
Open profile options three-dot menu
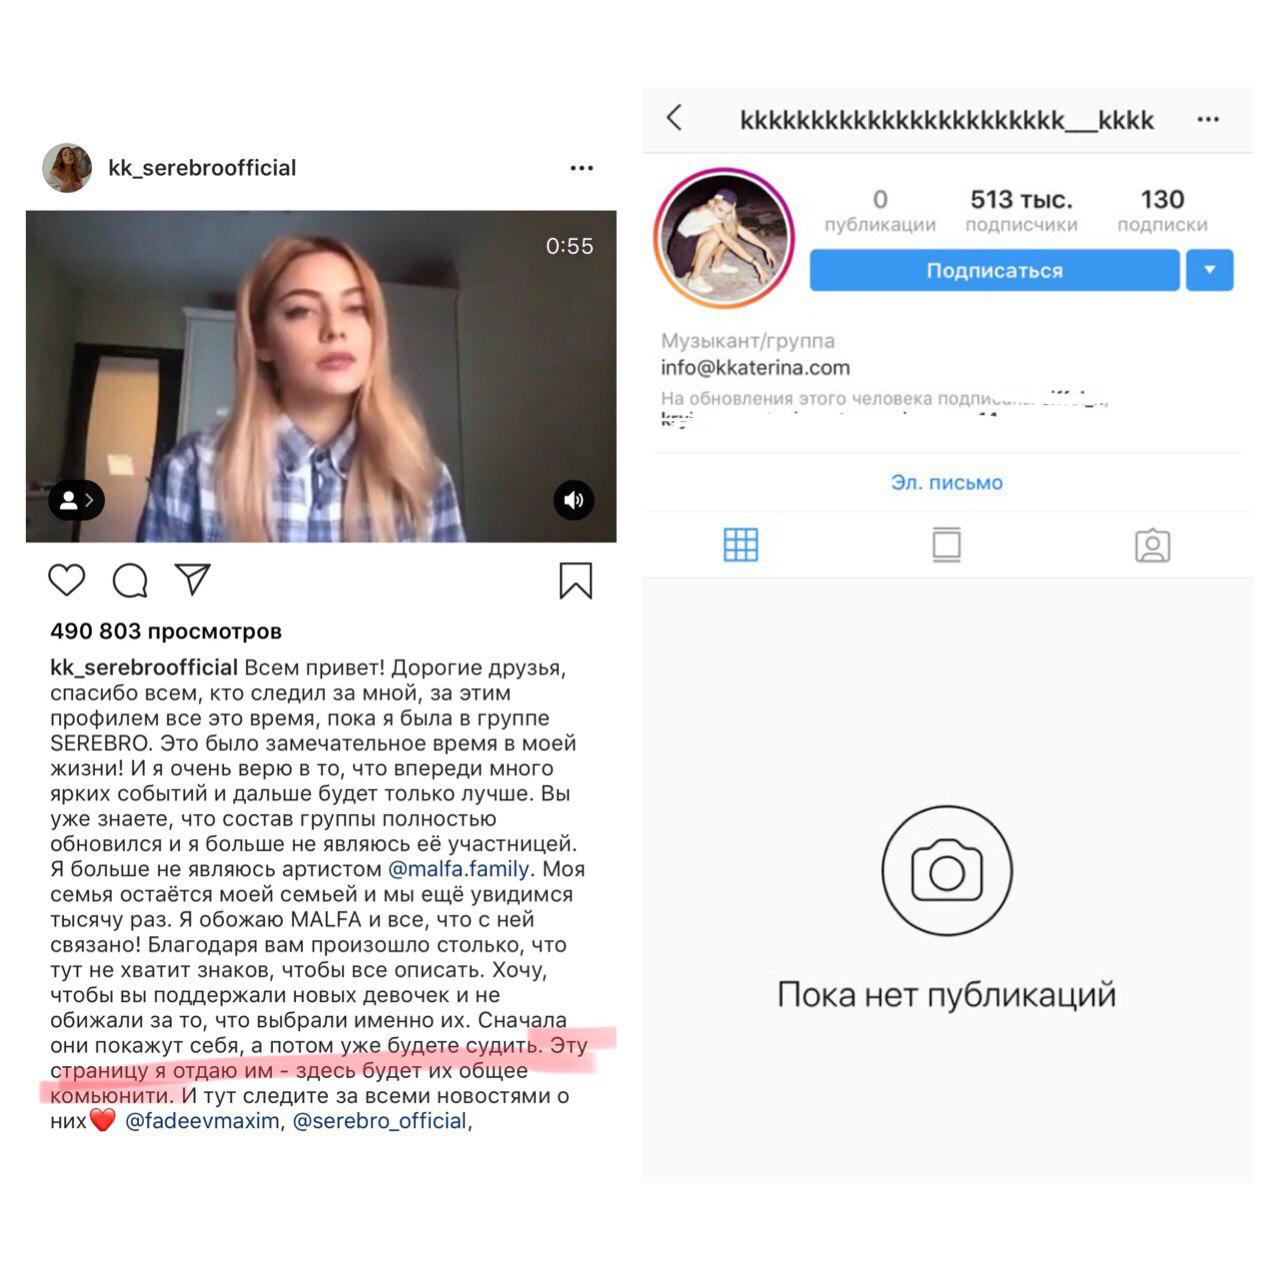click(x=1208, y=119)
